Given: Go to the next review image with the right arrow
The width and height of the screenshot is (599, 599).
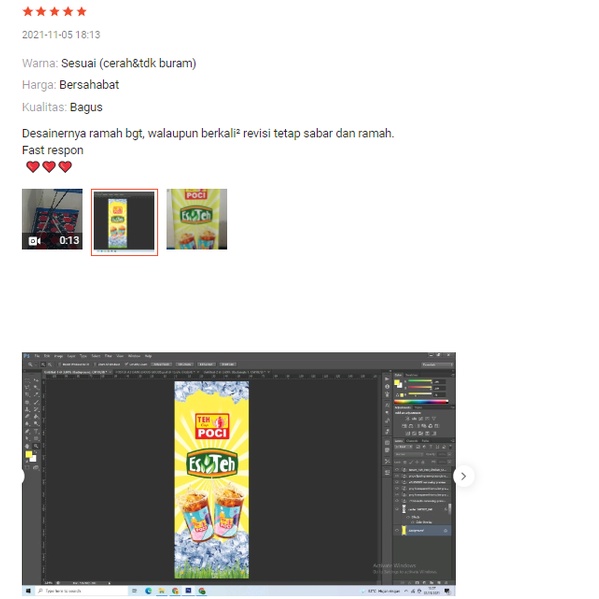Looking at the screenshot, I should pyautogui.click(x=463, y=476).
